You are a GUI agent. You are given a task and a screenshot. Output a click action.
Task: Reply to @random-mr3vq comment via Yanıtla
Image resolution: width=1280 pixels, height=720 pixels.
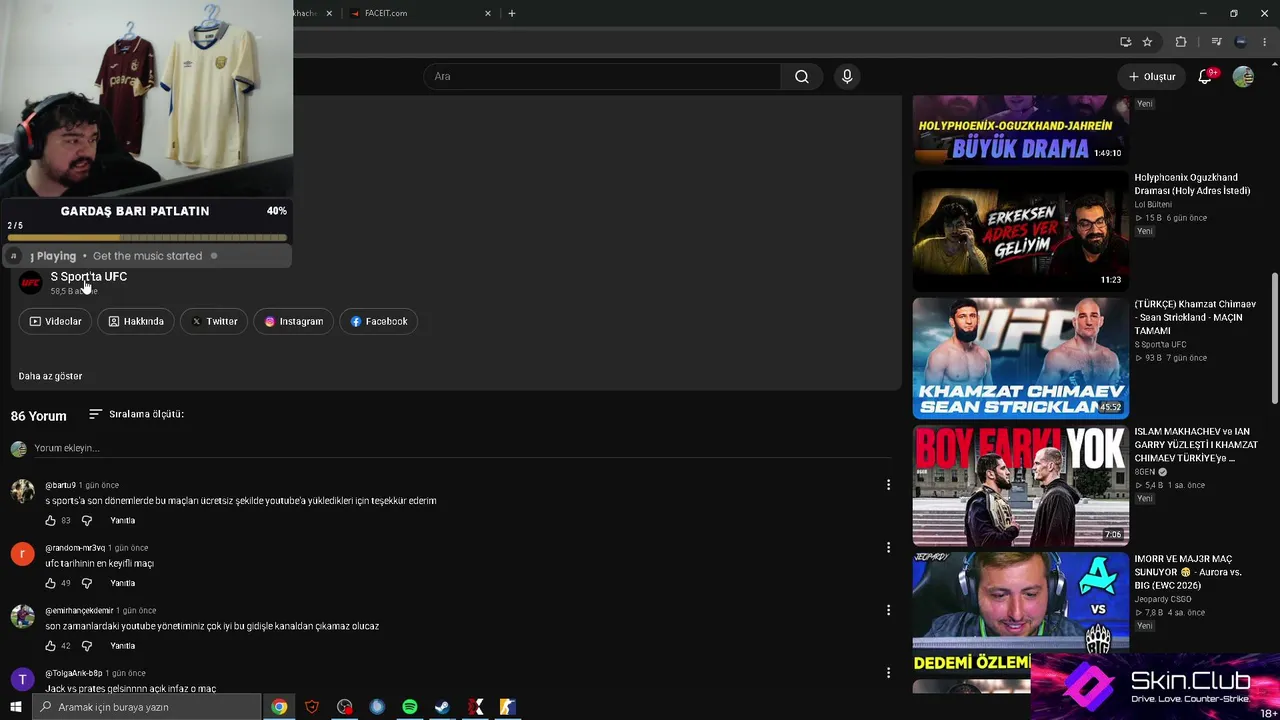coord(122,583)
